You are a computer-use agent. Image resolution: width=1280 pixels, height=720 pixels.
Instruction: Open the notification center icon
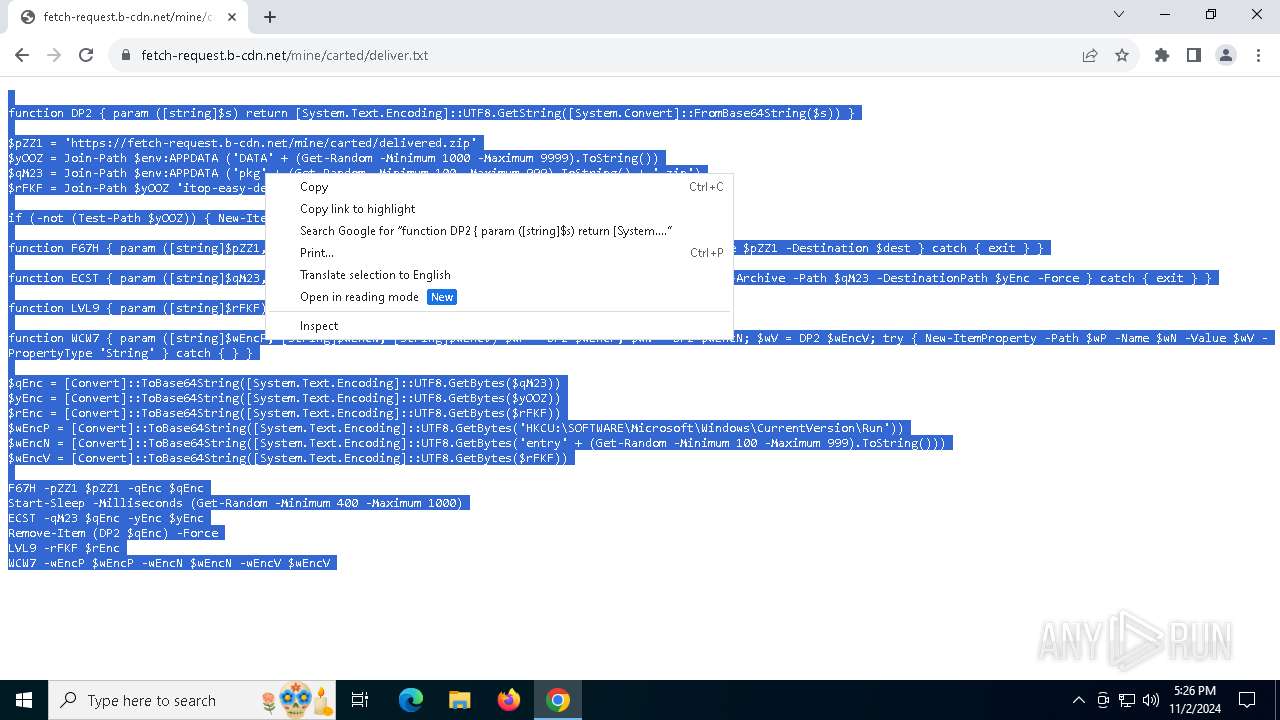click(1247, 700)
